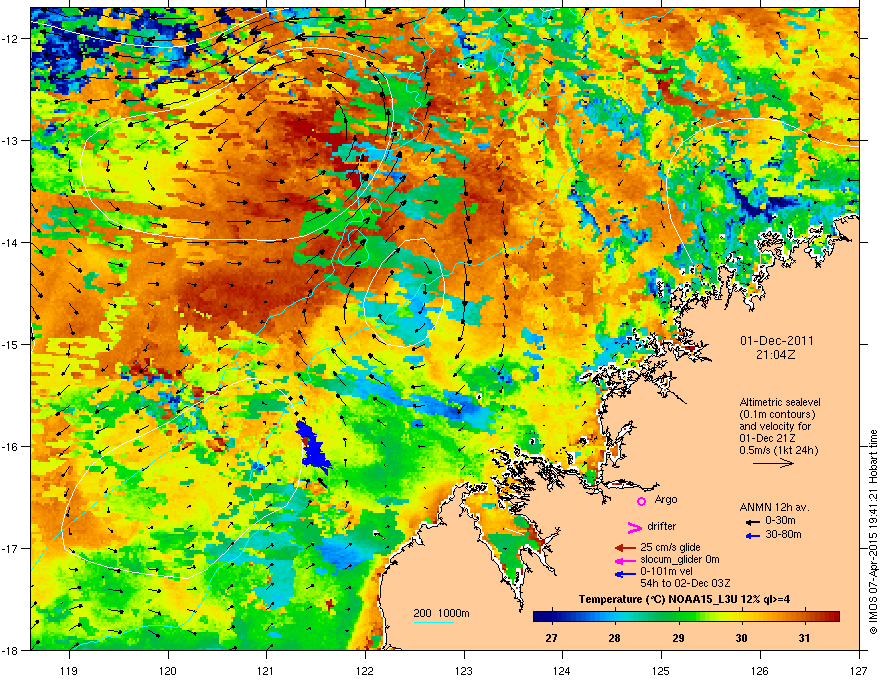This screenshot has width=880, height=680.
Task: Click the longitude axis label '119'
Action: pyautogui.click(x=70, y=670)
